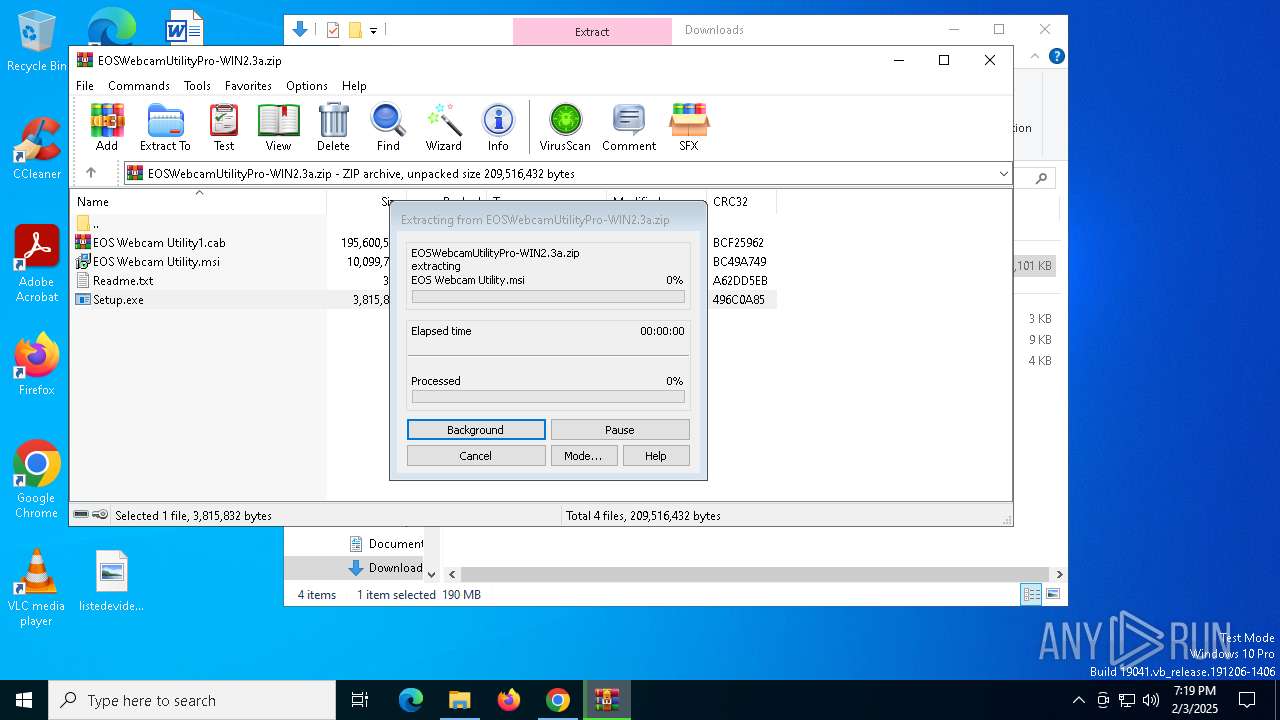Launch the Wizard wand icon

click(443, 127)
